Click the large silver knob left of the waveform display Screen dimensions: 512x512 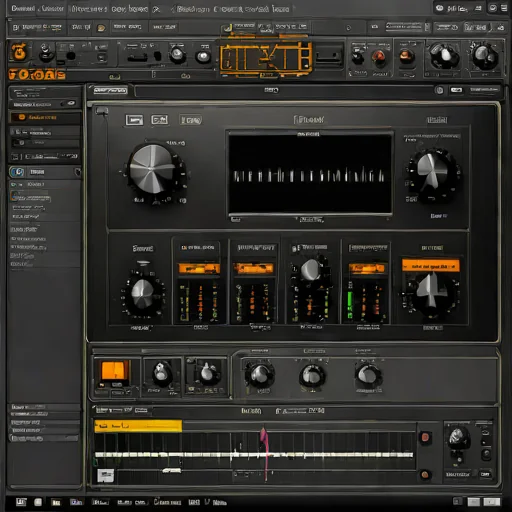coord(153,169)
